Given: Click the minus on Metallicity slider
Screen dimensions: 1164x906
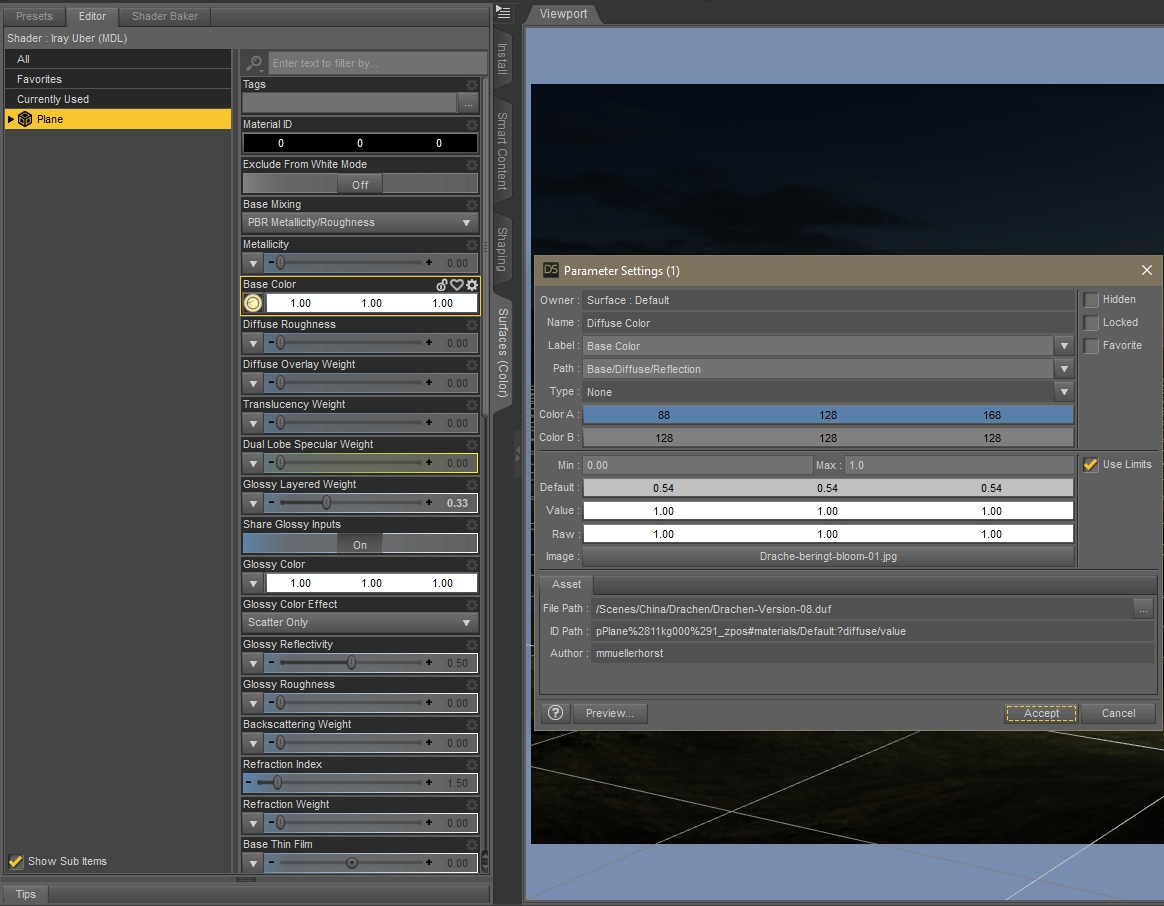Looking at the screenshot, I should tap(272, 263).
